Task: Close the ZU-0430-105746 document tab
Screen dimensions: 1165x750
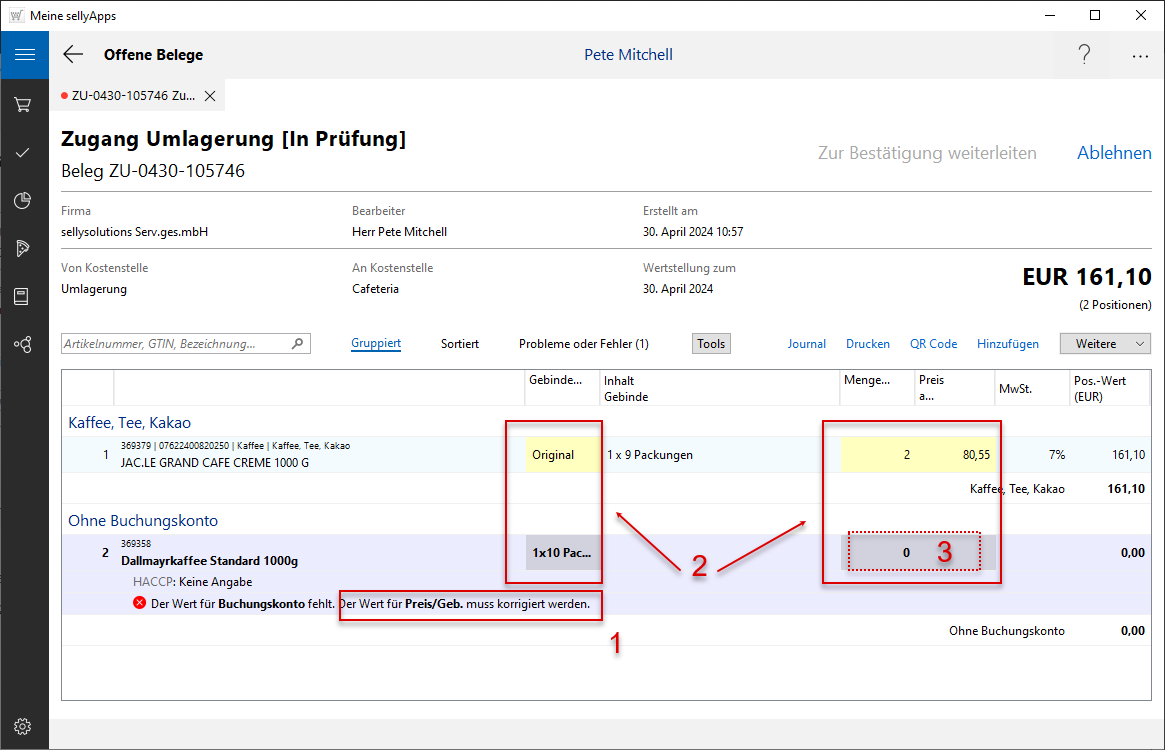Action: [x=210, y=96]
